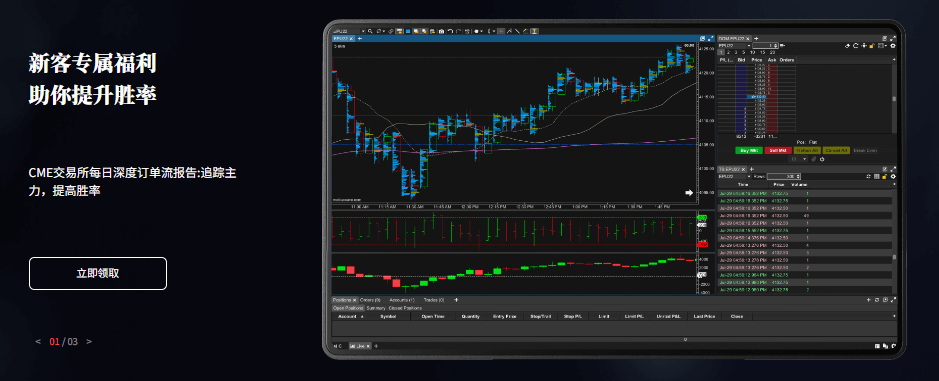Toggle the DOM lock icon
Viewport: 939px width, 381px height.
coord(872,46)
